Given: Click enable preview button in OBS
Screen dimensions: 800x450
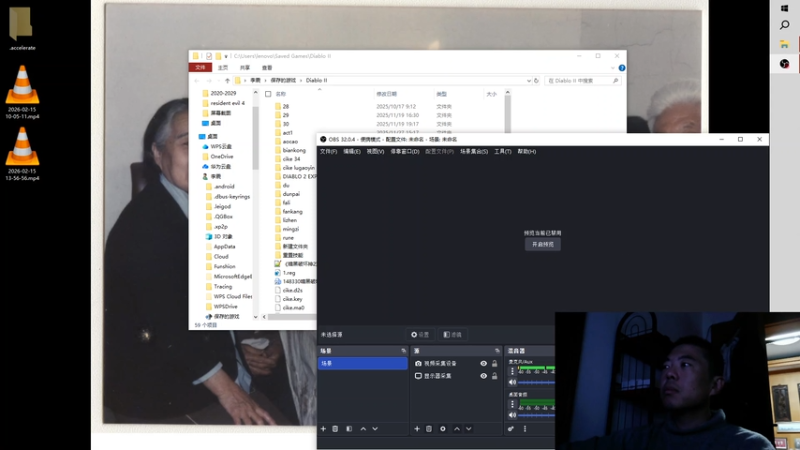Looking at the screenshot, I should coord(542,244).
